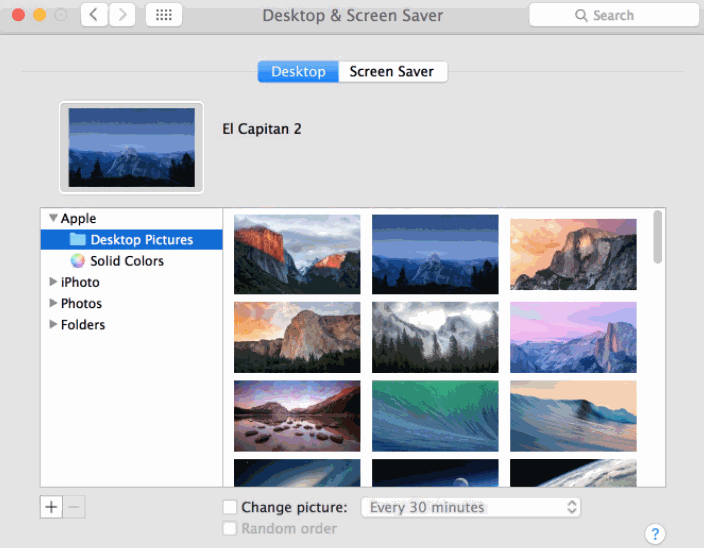
Task: Select Solid Colors color wheel icon
Action: (x=77, y=260)
